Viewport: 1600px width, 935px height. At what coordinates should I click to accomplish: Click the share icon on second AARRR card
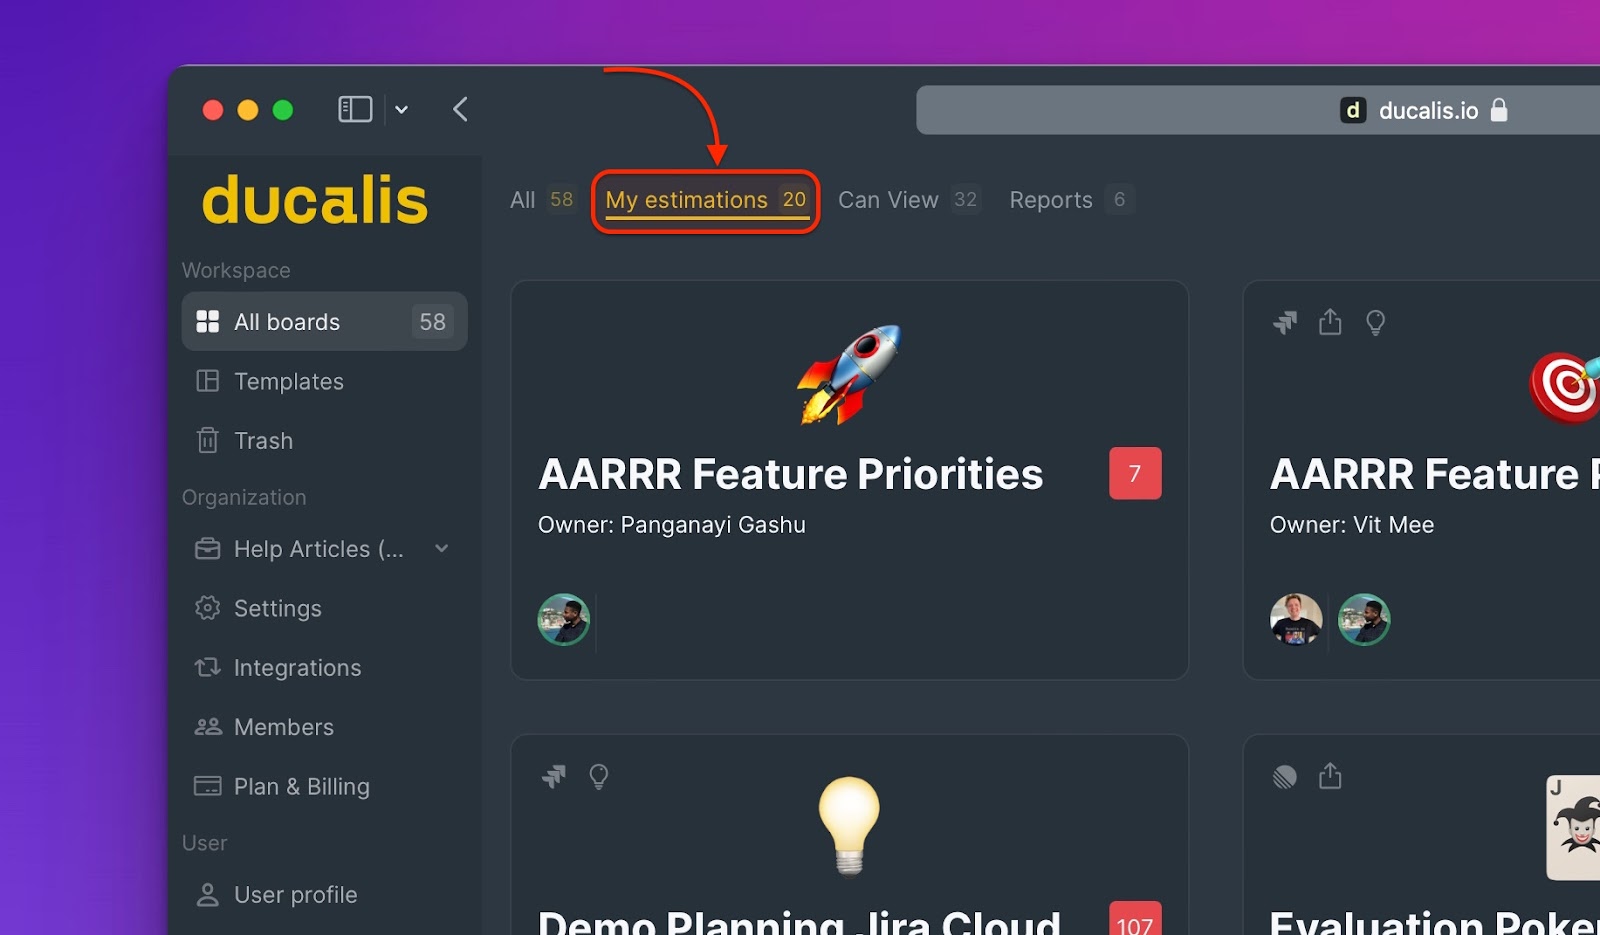click(1329, 322)
